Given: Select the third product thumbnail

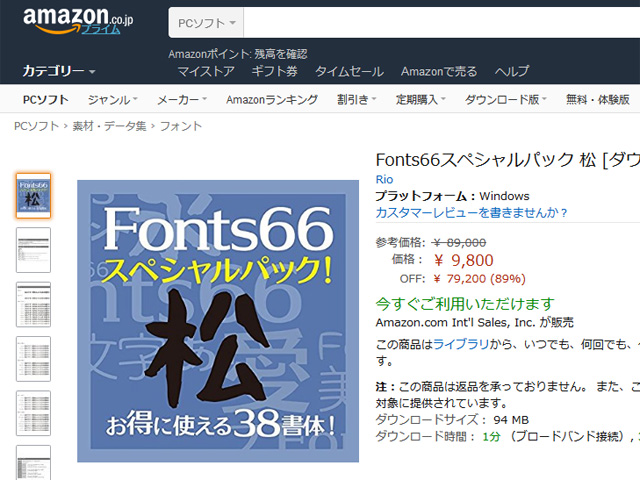Looking at the screenshot, I should (x=33, y=304).
